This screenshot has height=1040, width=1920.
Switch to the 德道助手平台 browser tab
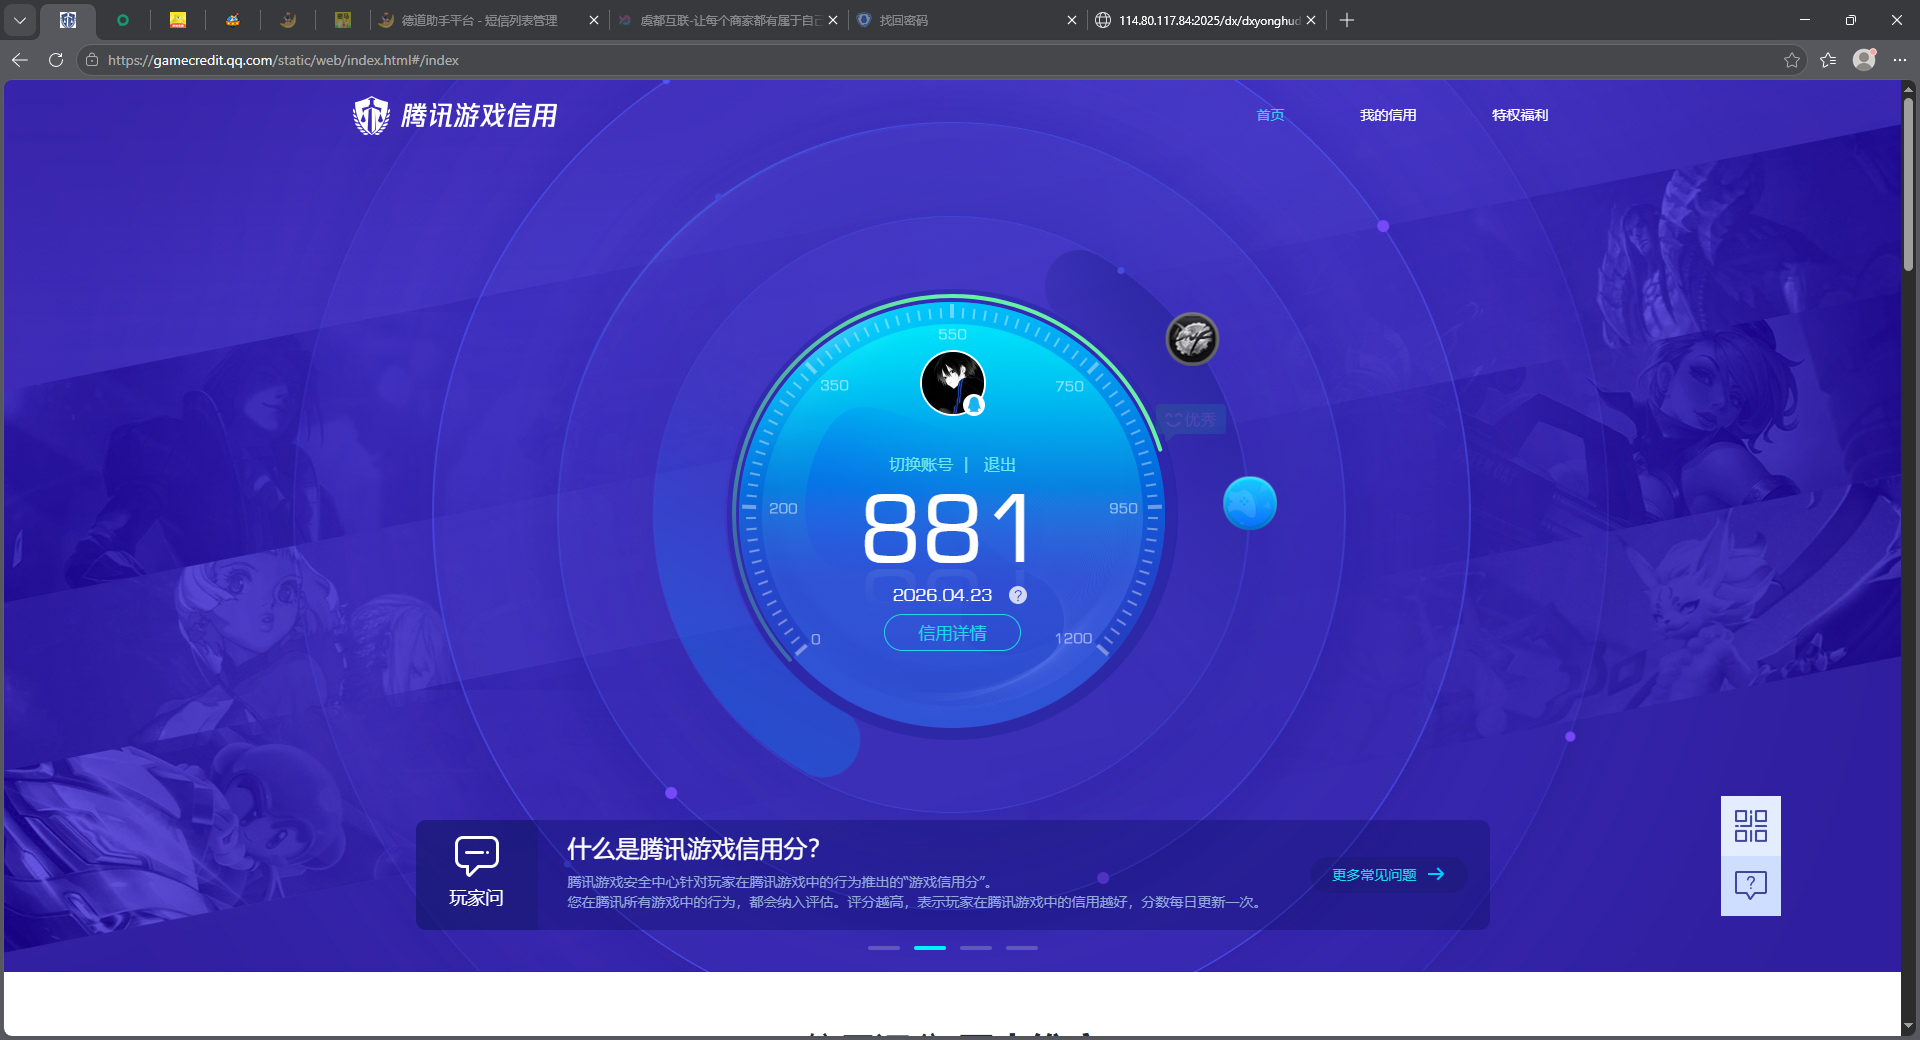(x=480, y=20)
